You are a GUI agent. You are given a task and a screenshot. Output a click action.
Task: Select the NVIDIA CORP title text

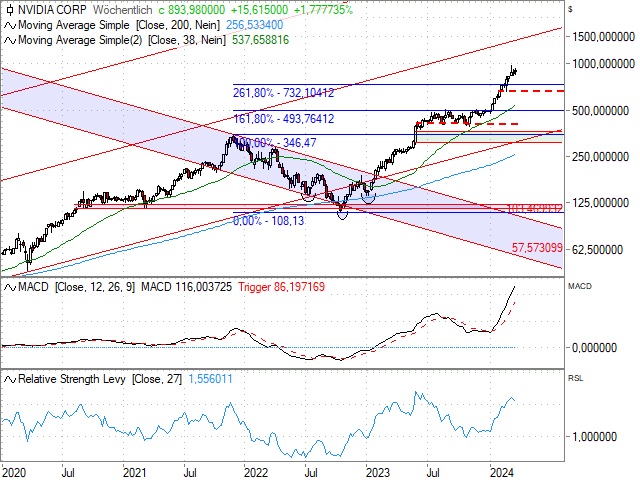pos(52,10)
